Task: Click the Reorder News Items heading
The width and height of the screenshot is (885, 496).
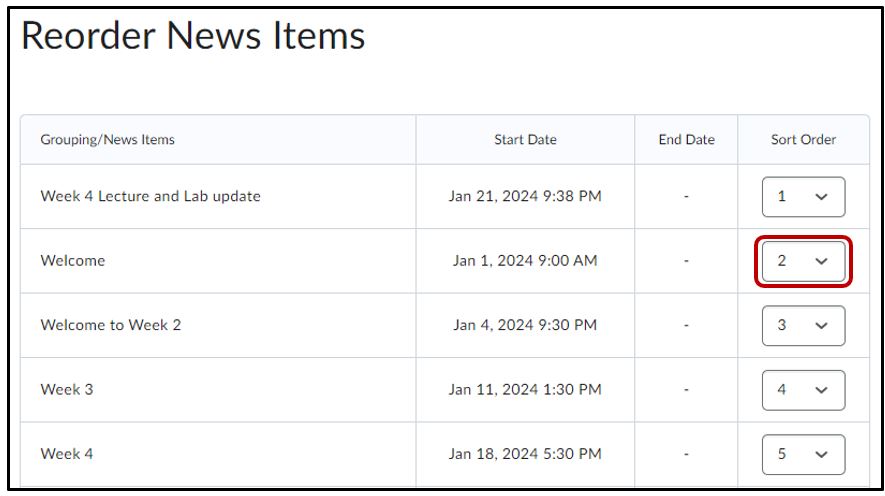Action: pos(193,37)
